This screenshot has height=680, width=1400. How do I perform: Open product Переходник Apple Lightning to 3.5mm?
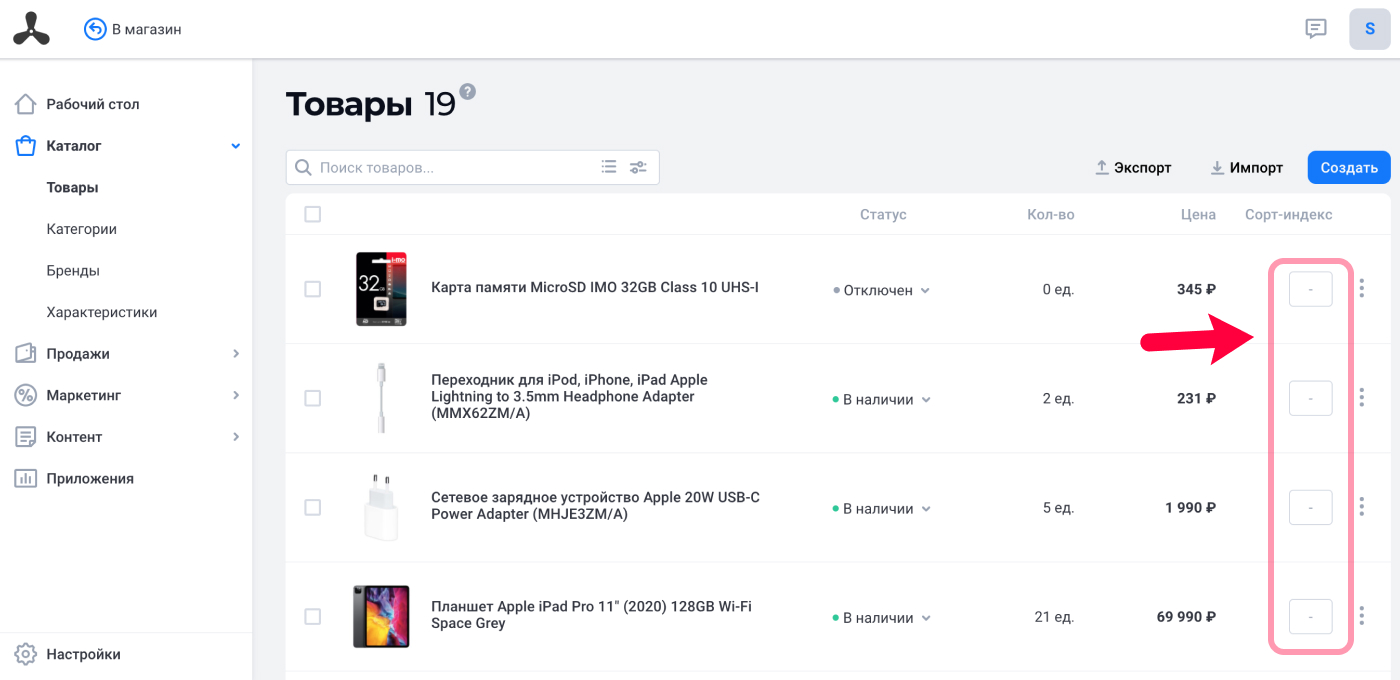point(569,397)
